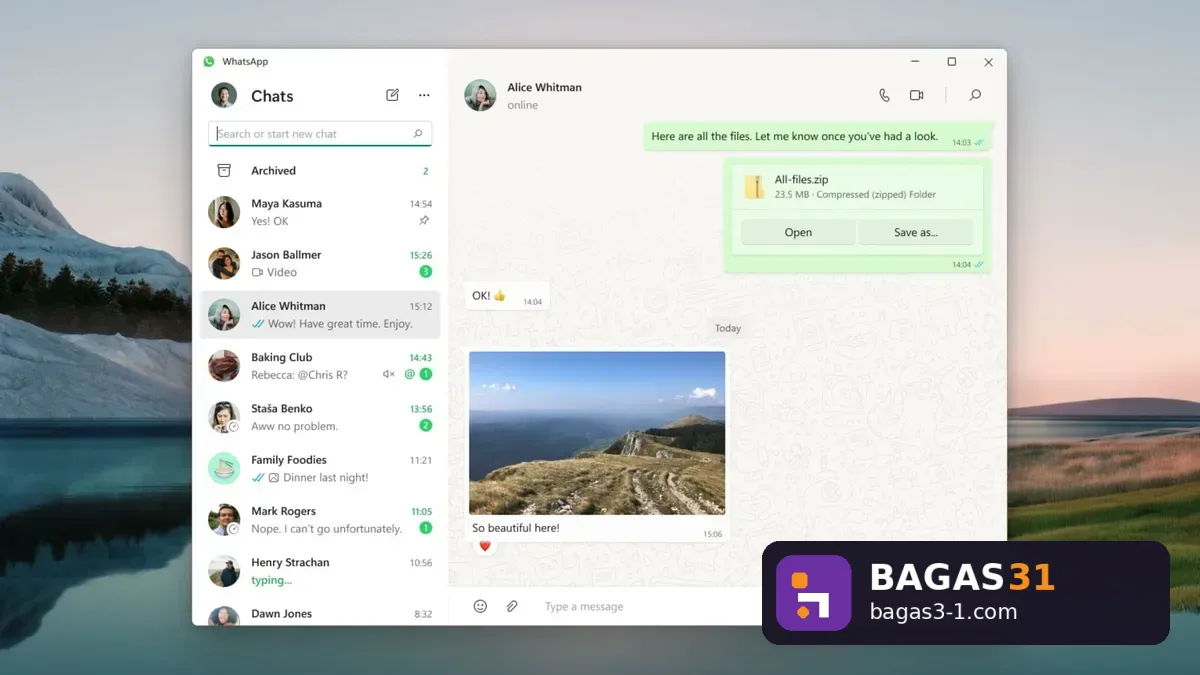Click the unread badge on Mark Rogers chat
The image size is (1200, 675).
pyautogui.click(x=426, y=528)
